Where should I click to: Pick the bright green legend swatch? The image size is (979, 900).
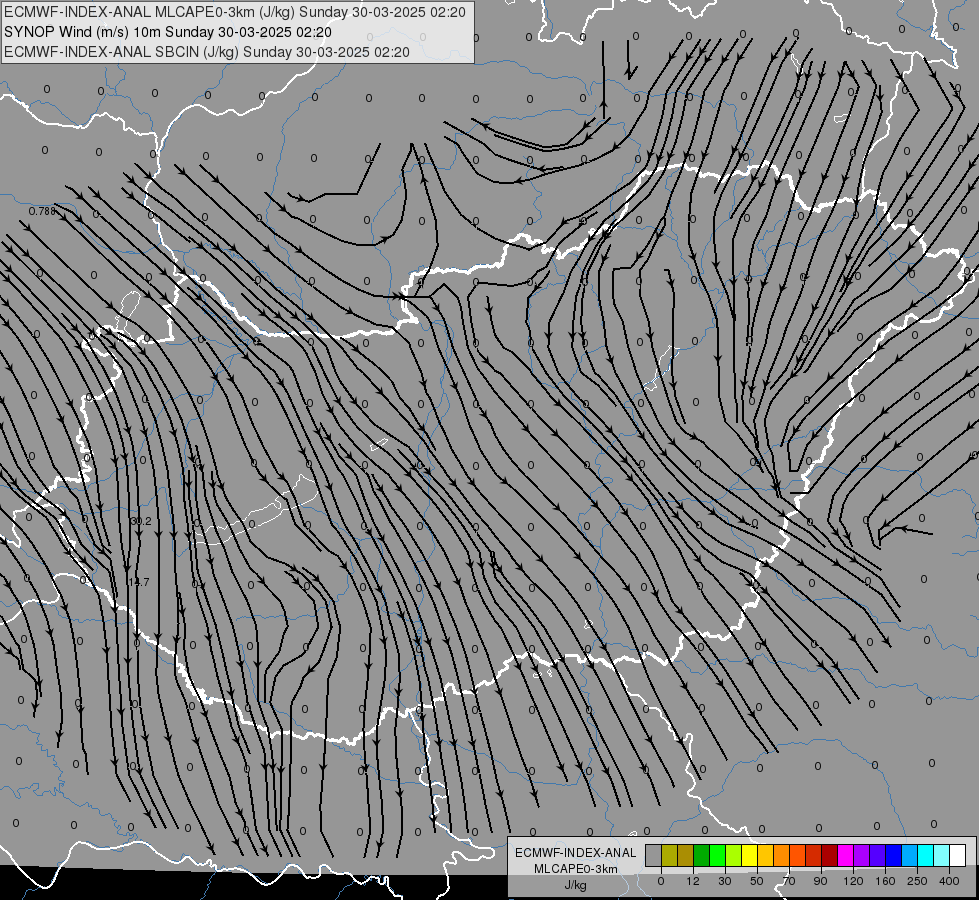pyautogui.click(x=717, y=855)
